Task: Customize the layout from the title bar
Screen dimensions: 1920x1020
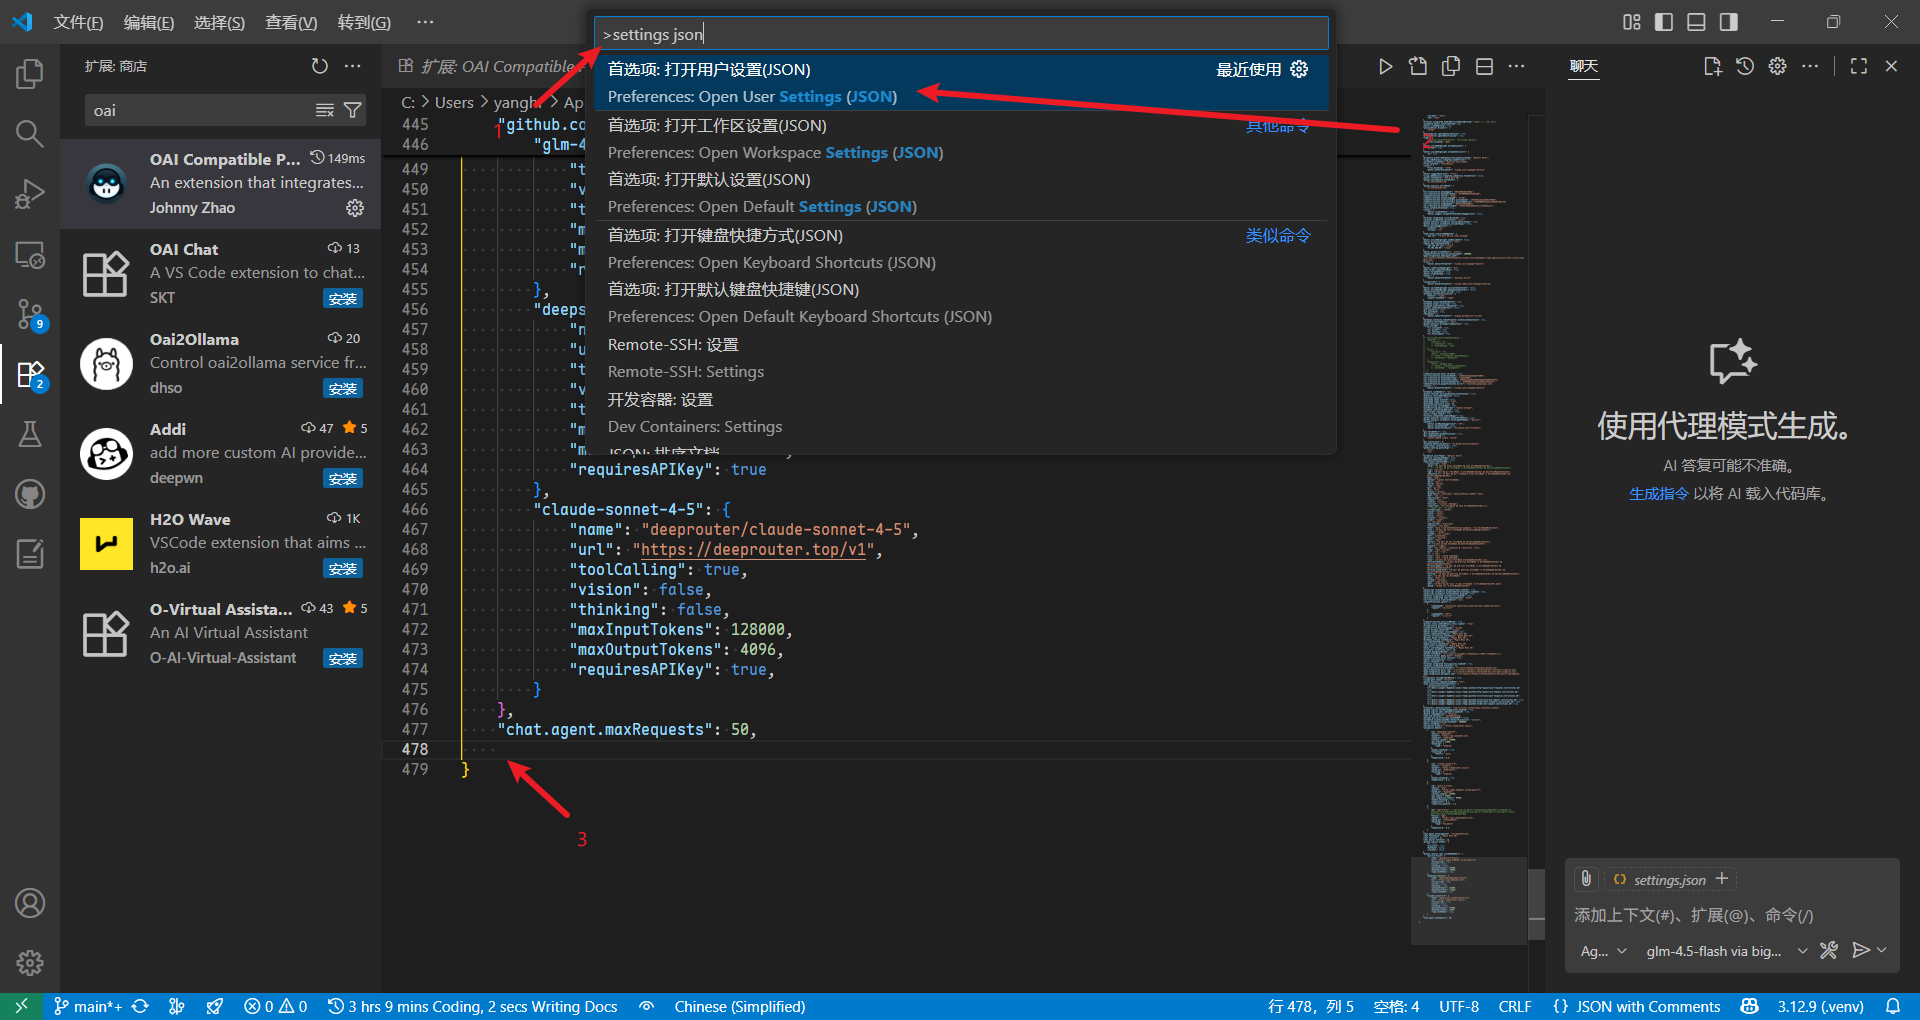Action: coord(1632,22)
